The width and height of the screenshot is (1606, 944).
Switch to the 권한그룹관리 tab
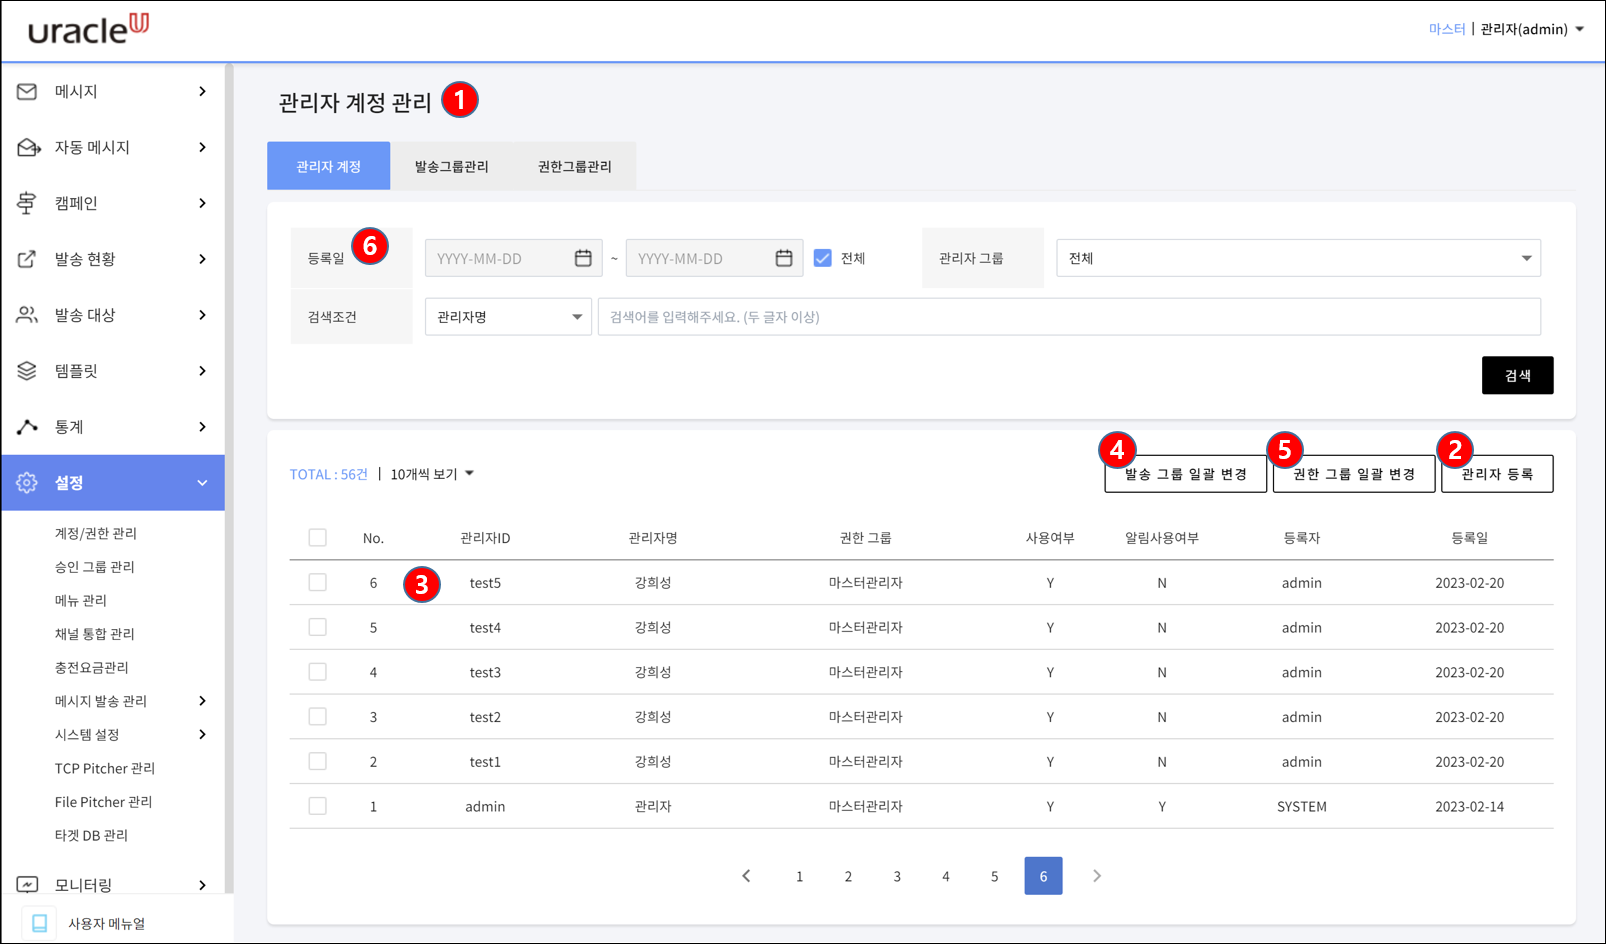pos(575,166)
